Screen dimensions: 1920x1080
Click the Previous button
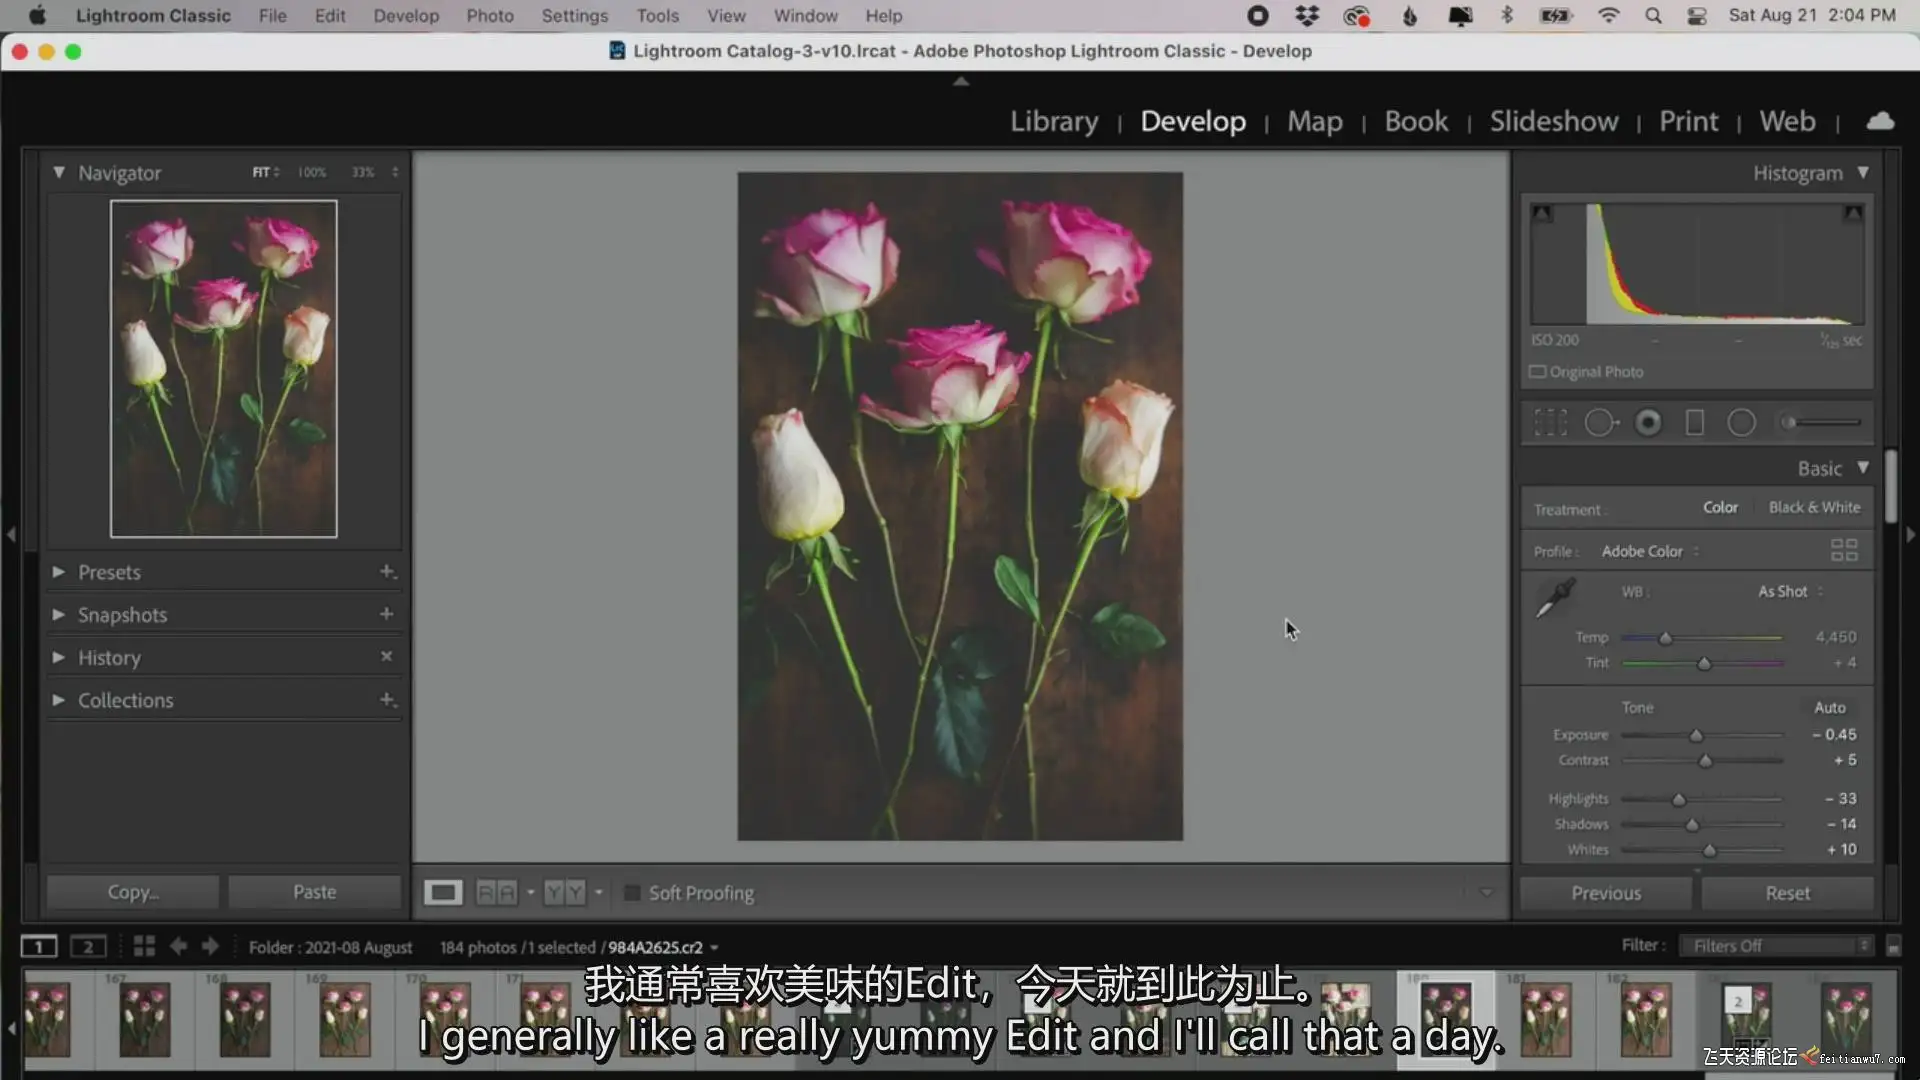click(x=1605, y=893)
